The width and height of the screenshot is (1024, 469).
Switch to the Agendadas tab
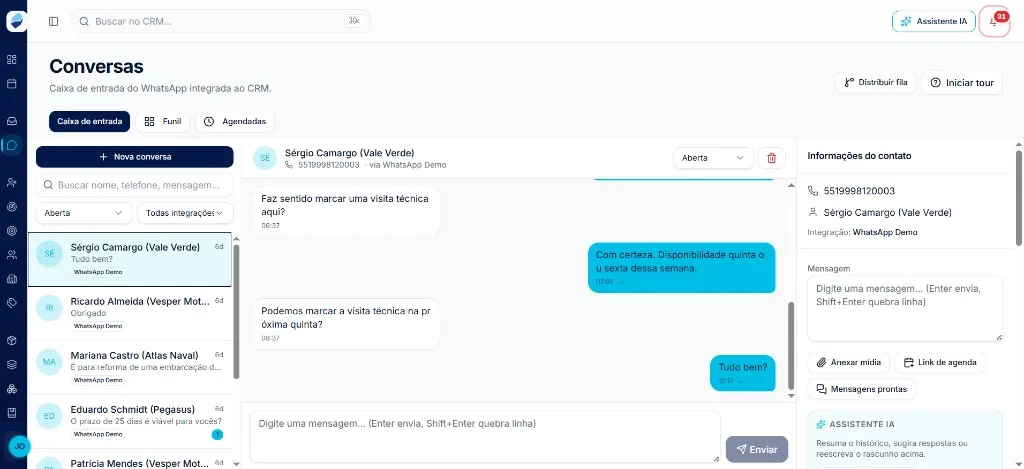[x=235, y=121]
